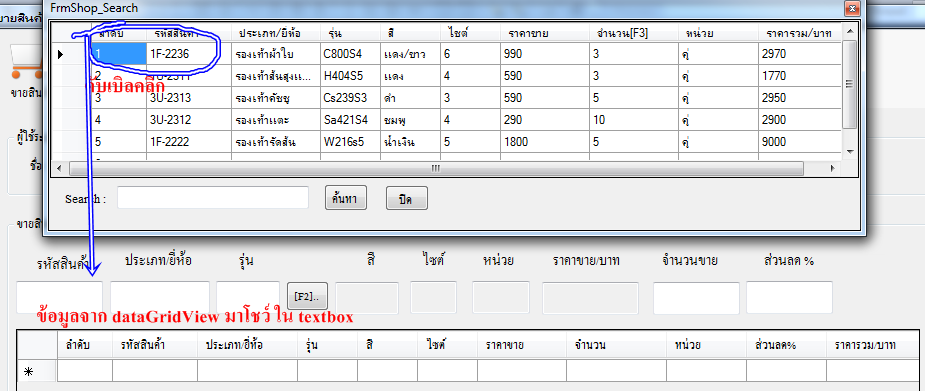Click the price cell 1800
925x391 pixels.
tap(544, 142)
